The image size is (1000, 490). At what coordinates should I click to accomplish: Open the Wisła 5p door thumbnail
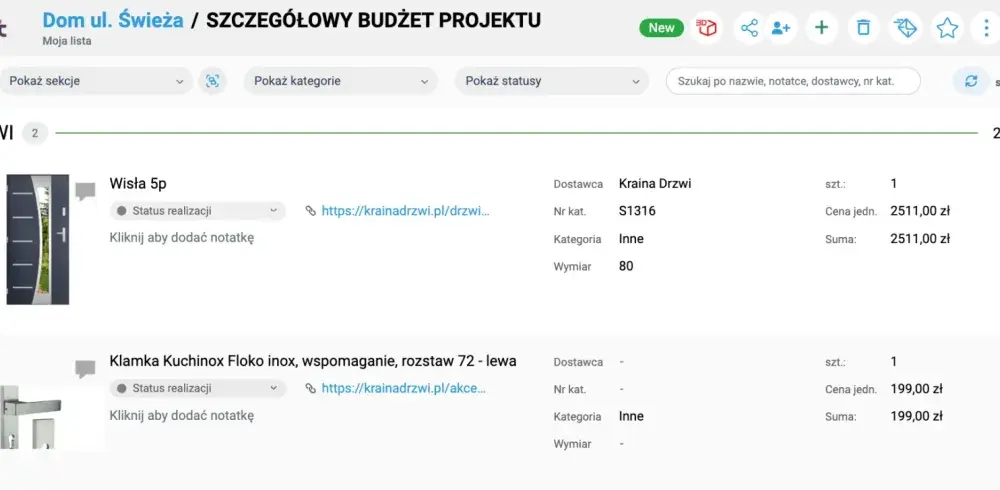pos(38,239)
